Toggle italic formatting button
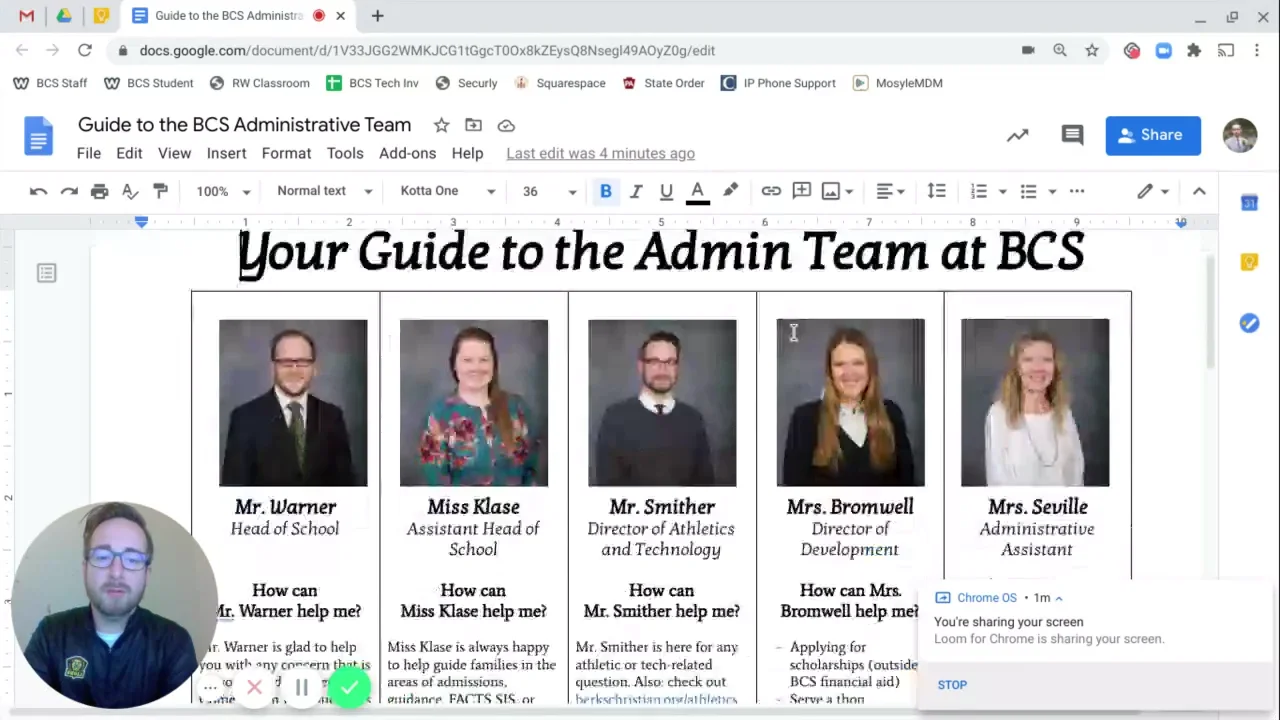The height and width of the screenshot is (720, 1280). pos(636,191)
